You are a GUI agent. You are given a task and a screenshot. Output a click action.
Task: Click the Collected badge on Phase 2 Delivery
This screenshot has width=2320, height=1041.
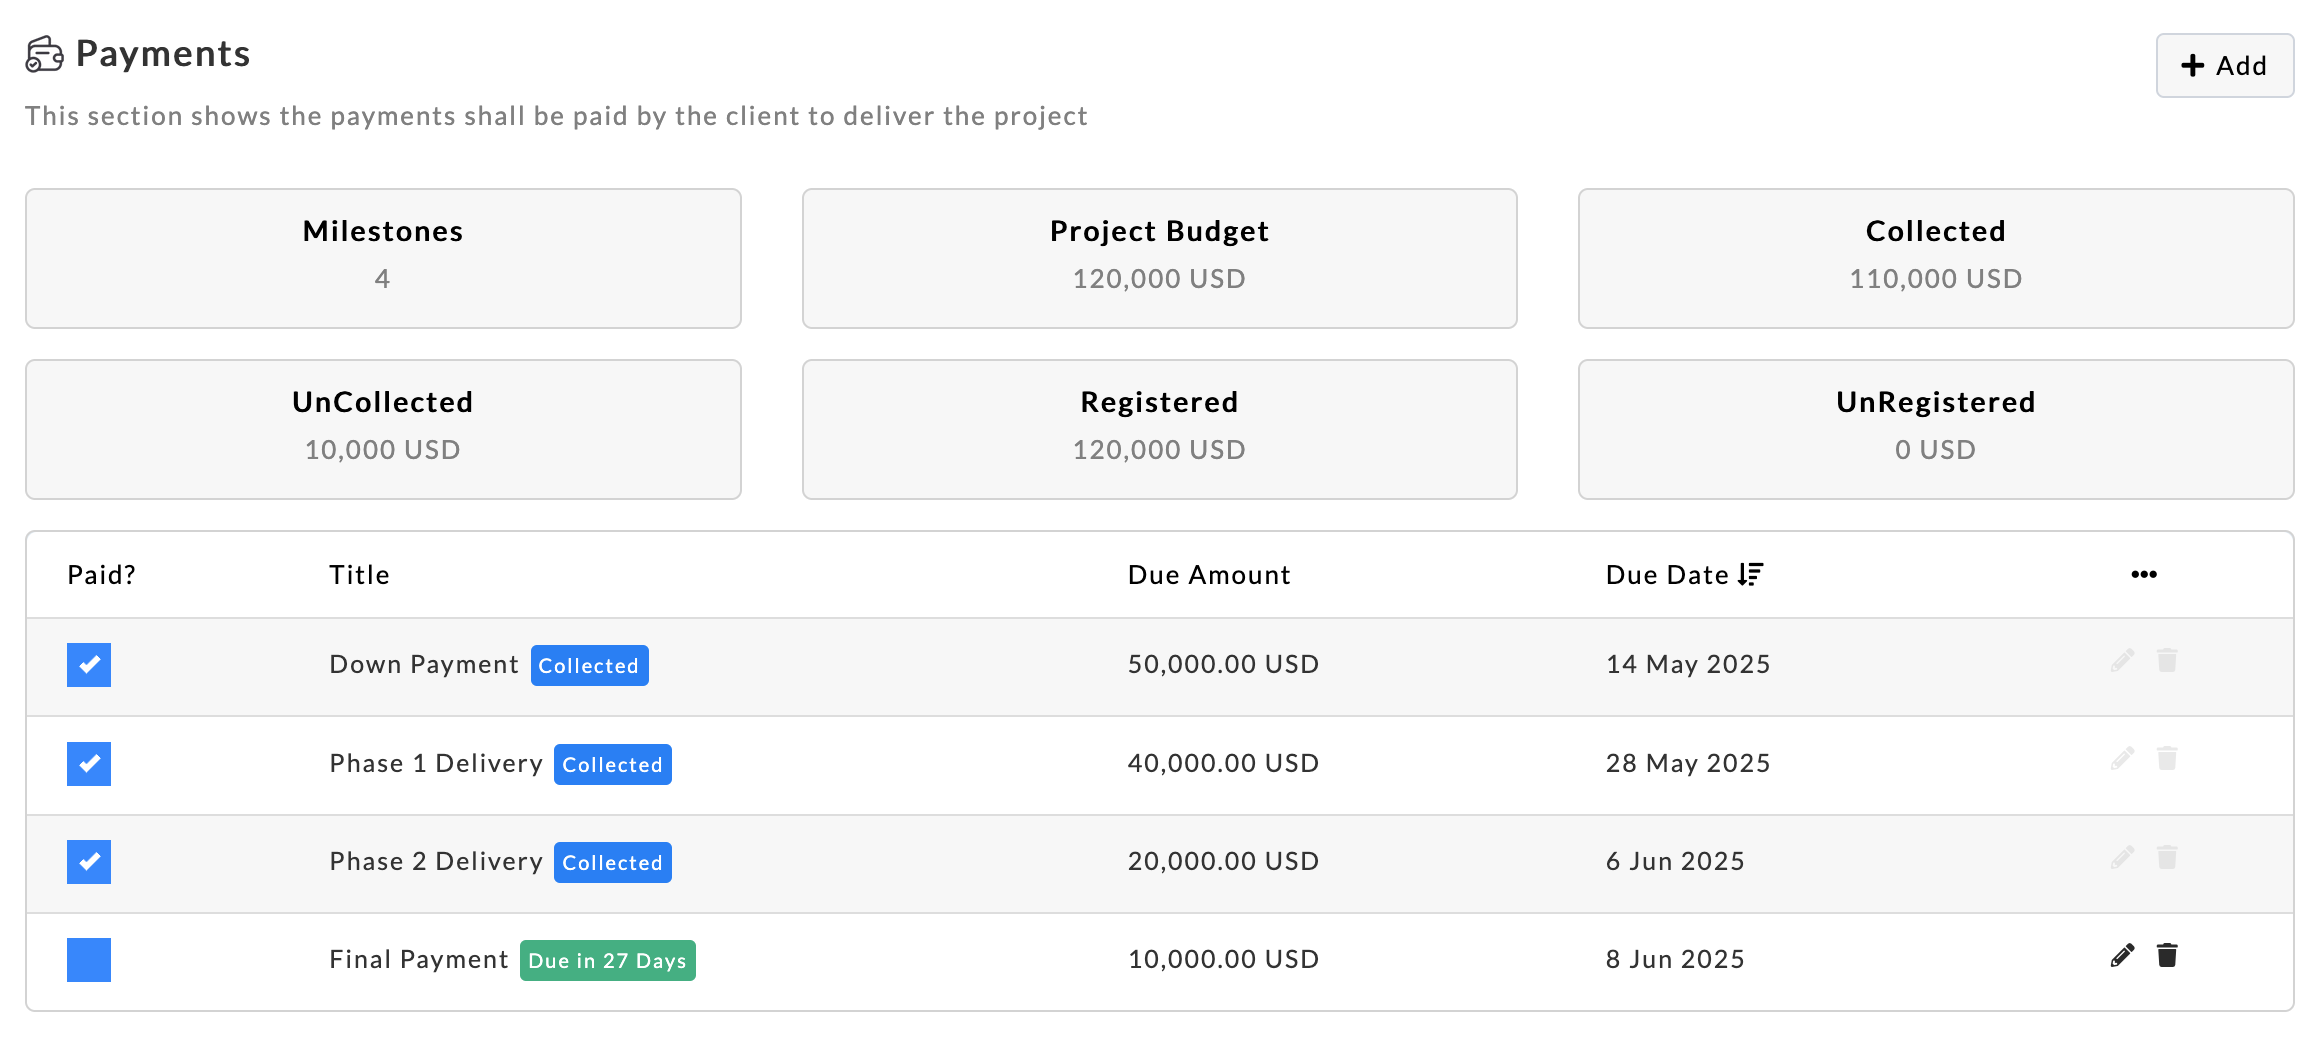[612, 863]
